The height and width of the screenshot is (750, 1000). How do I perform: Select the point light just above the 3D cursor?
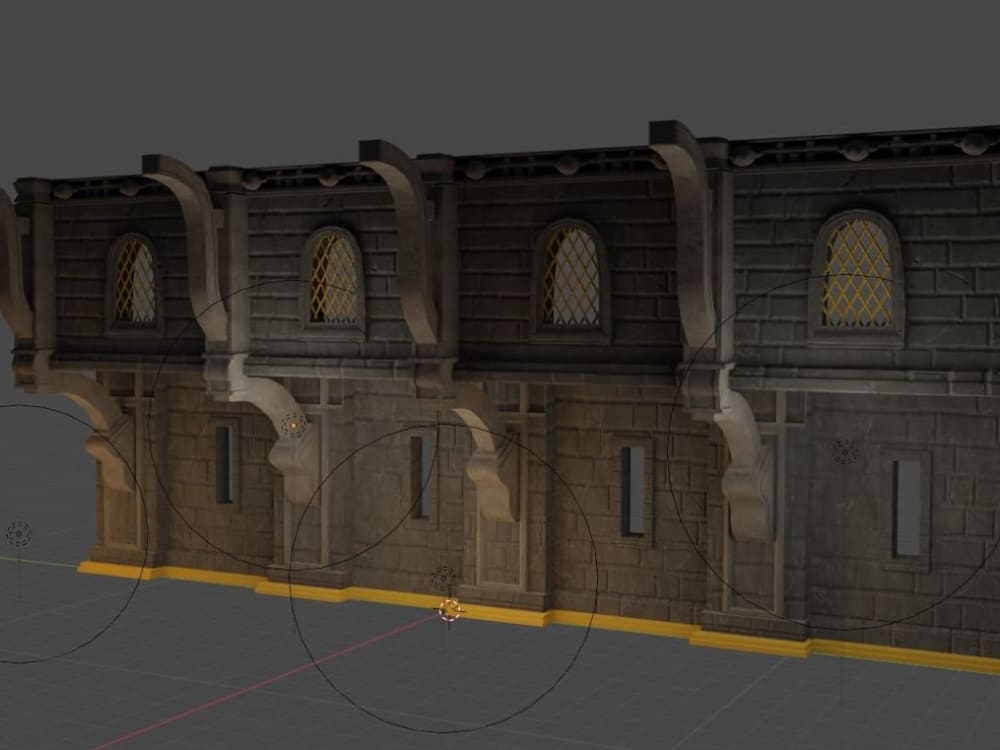point(443,578)
